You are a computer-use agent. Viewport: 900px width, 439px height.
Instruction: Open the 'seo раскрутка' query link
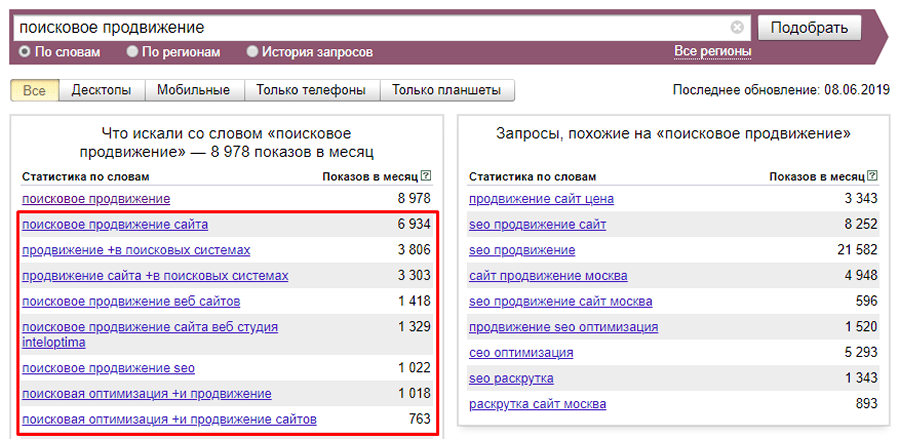point(511,378)
